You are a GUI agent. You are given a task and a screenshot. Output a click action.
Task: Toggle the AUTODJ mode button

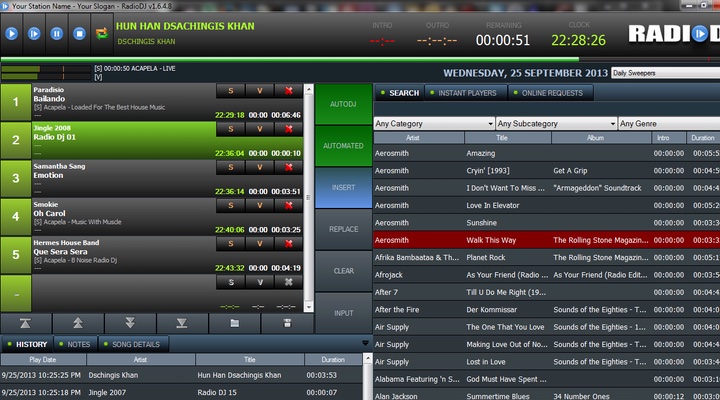343,104
